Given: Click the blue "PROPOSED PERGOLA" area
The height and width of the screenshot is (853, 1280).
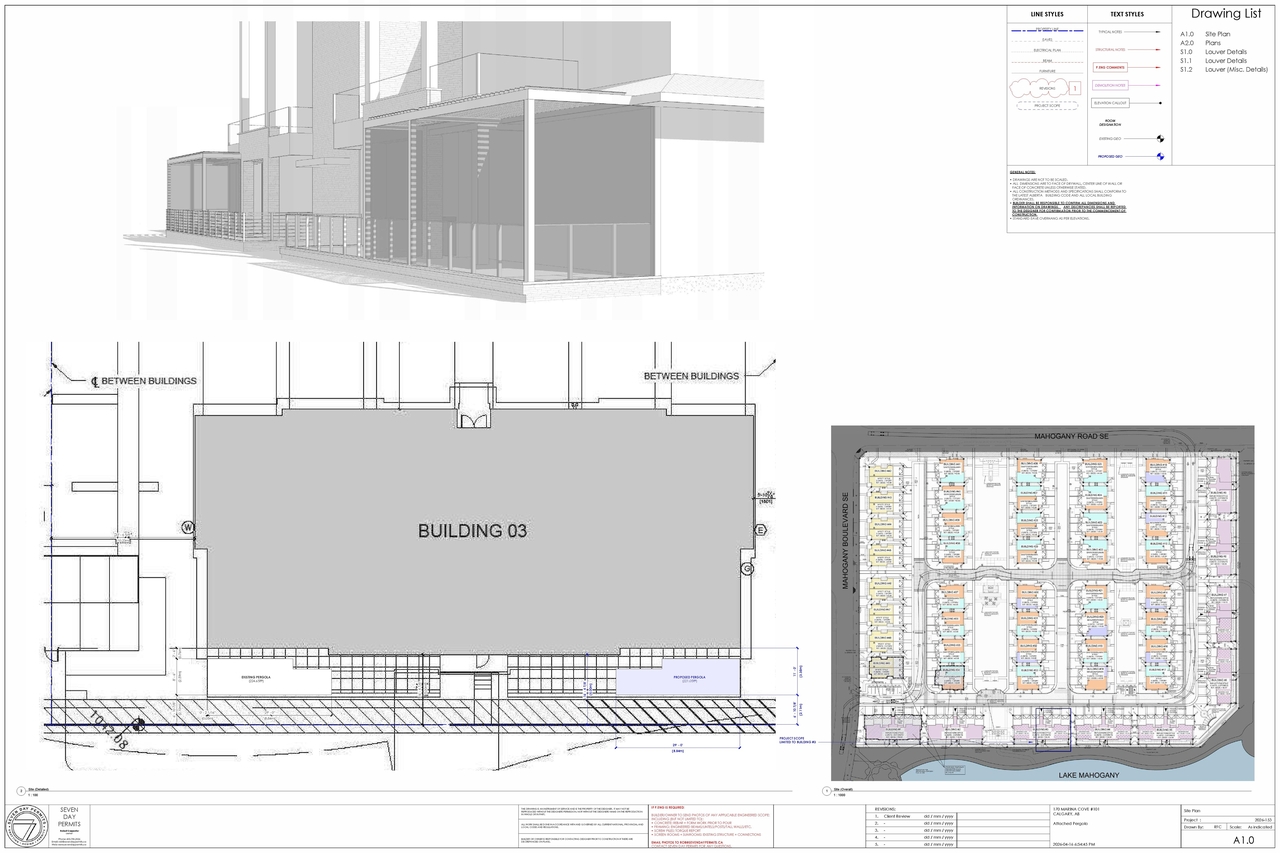Looking at the screenshot, I should click(679, 677).
